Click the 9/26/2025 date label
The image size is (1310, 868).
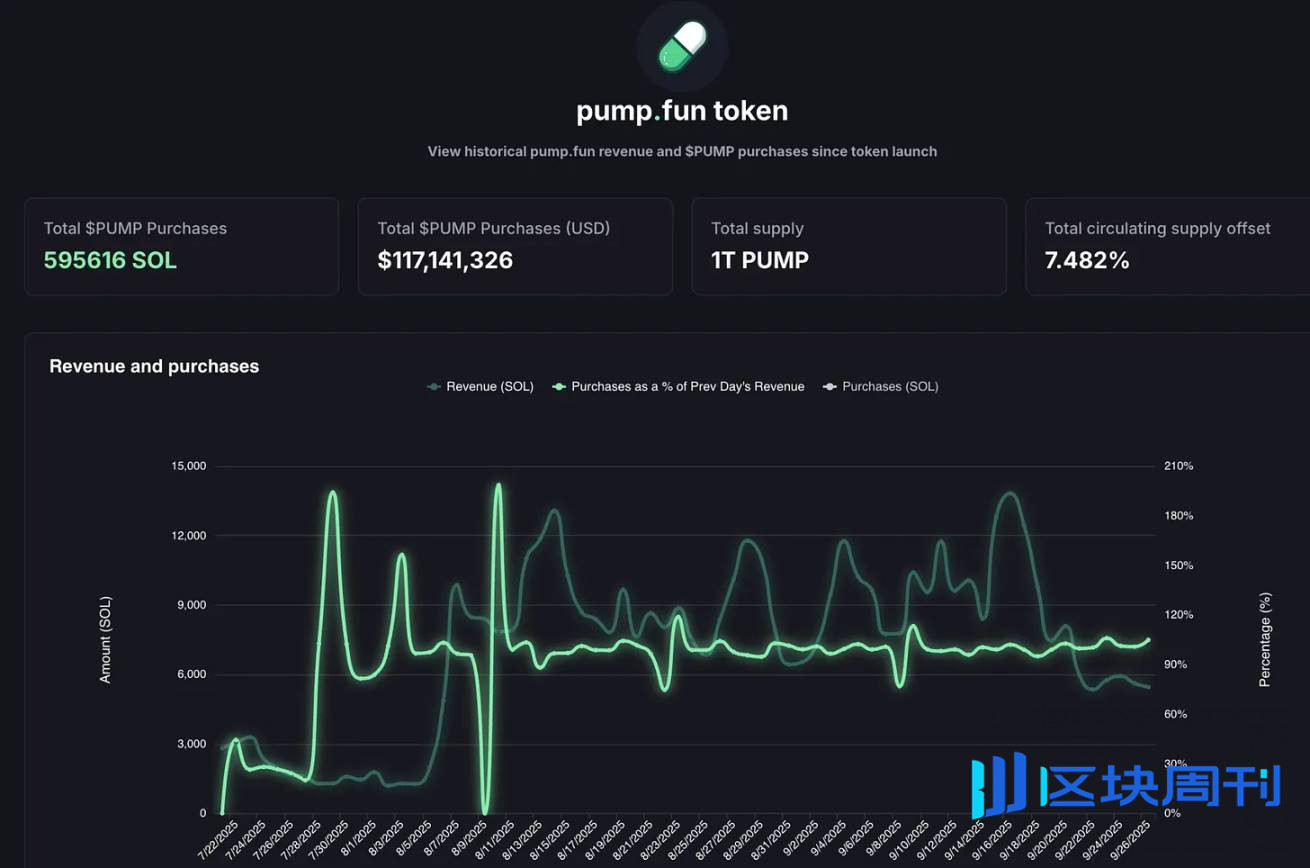click(1131, 843)
